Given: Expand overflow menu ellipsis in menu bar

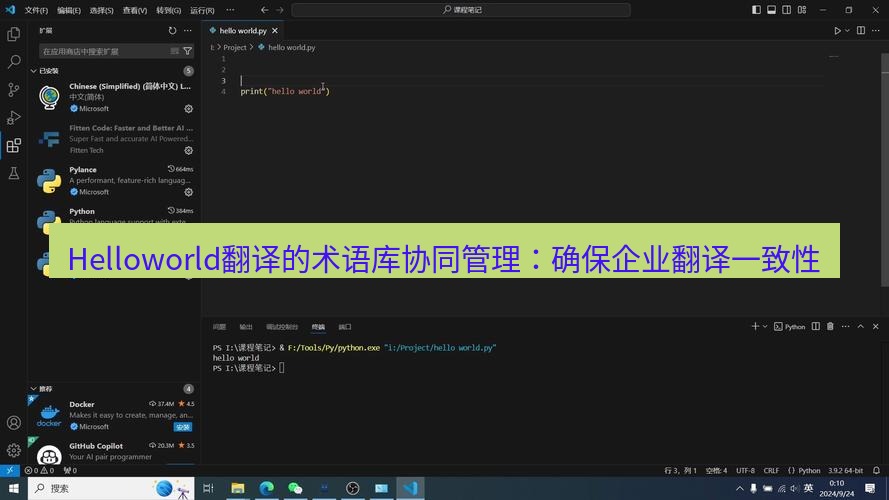Looking at the screenshot, I should [230, 10].
